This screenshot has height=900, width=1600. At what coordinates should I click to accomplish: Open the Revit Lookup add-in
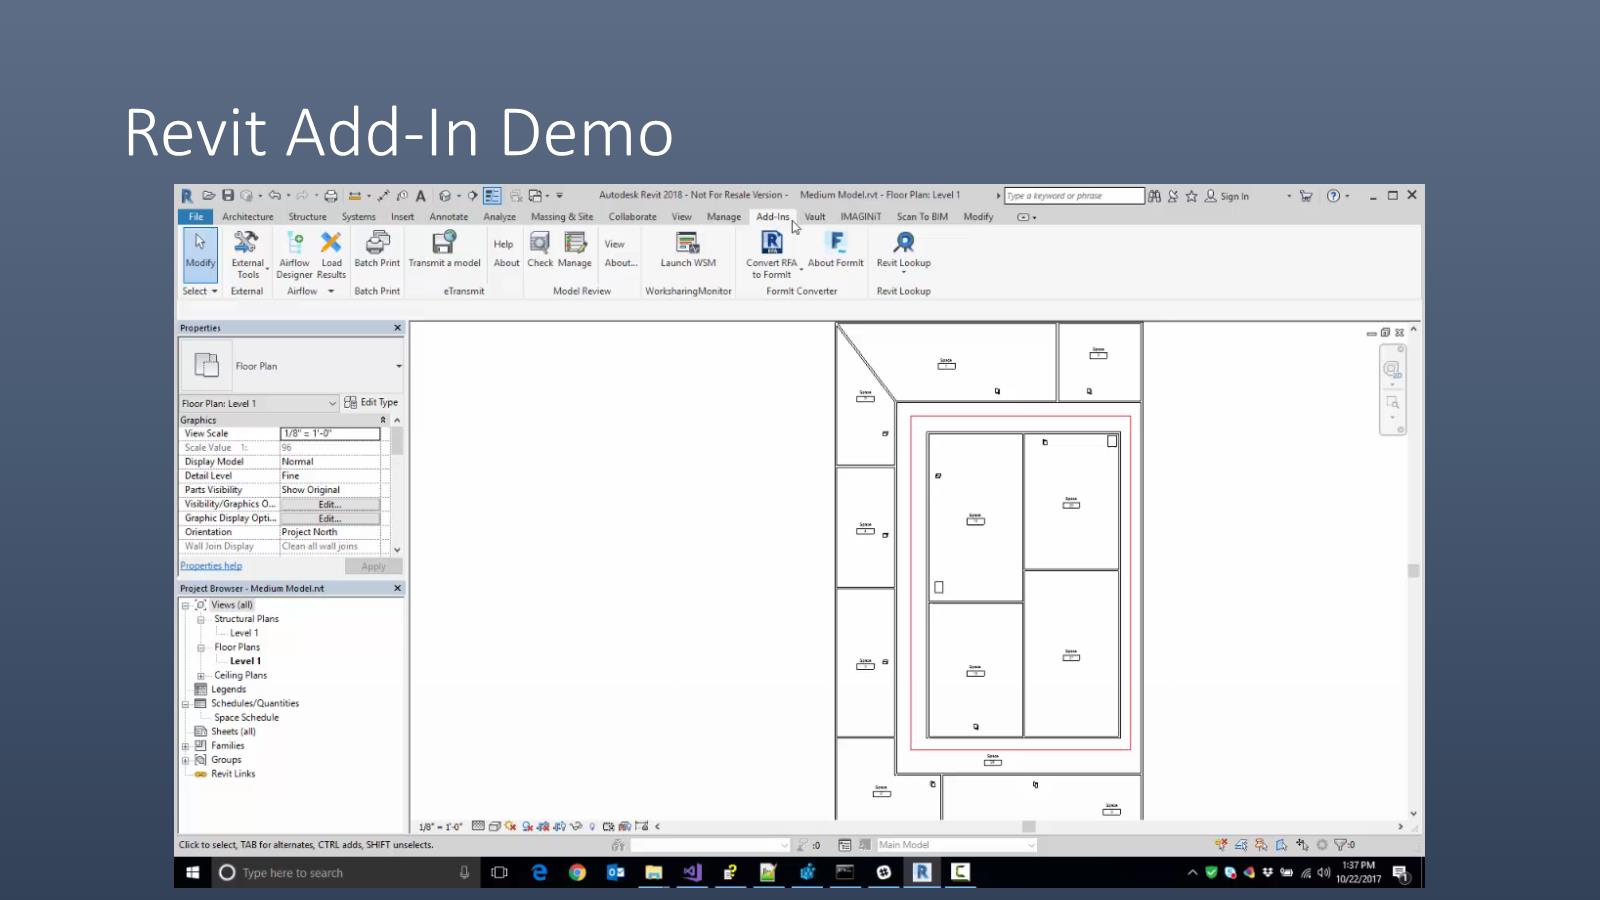904,250
